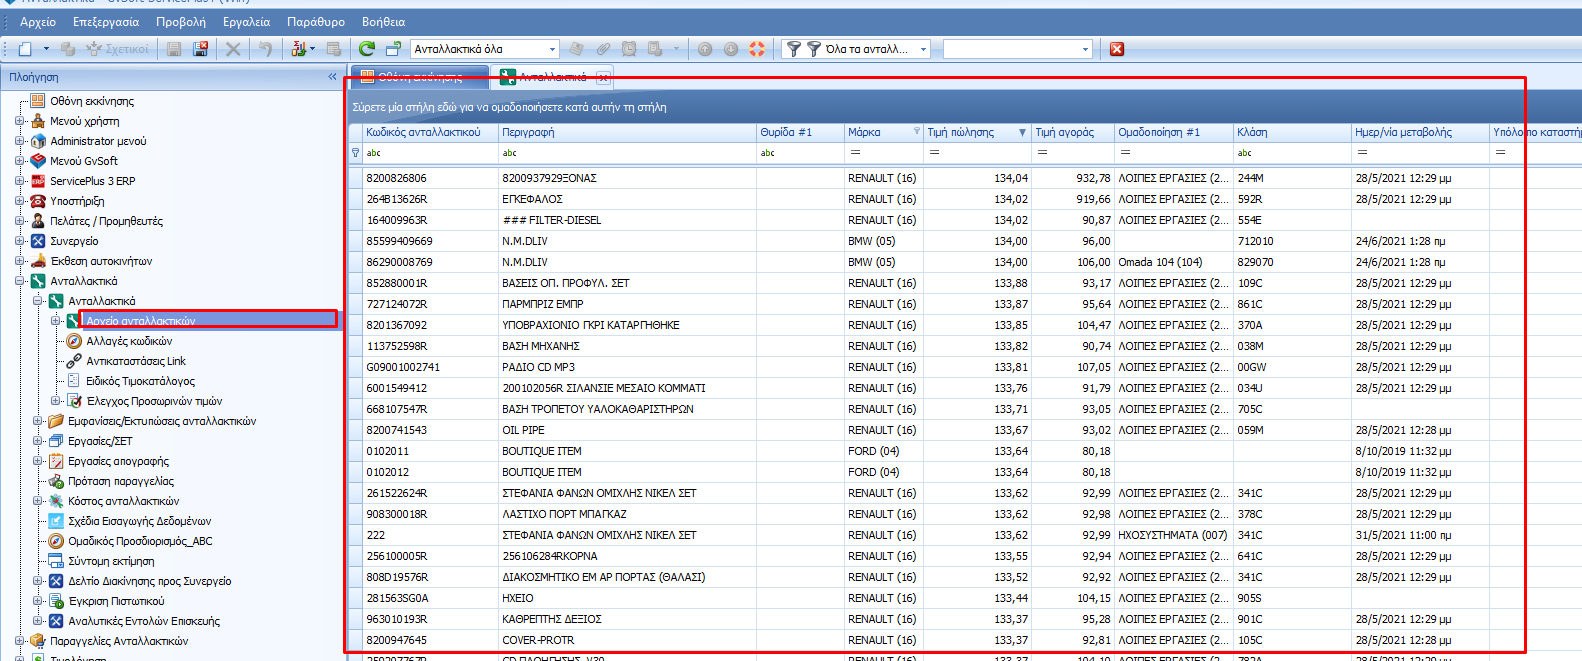Click the green refresh arrow icon
The height and width of the screenshot is (661, 1582).
[367, 49]
